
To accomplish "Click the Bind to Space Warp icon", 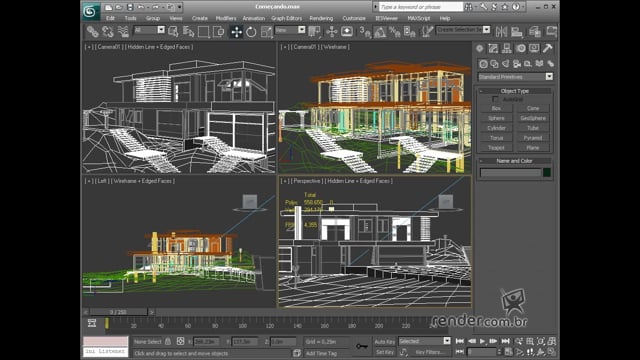I will [123, 31].
